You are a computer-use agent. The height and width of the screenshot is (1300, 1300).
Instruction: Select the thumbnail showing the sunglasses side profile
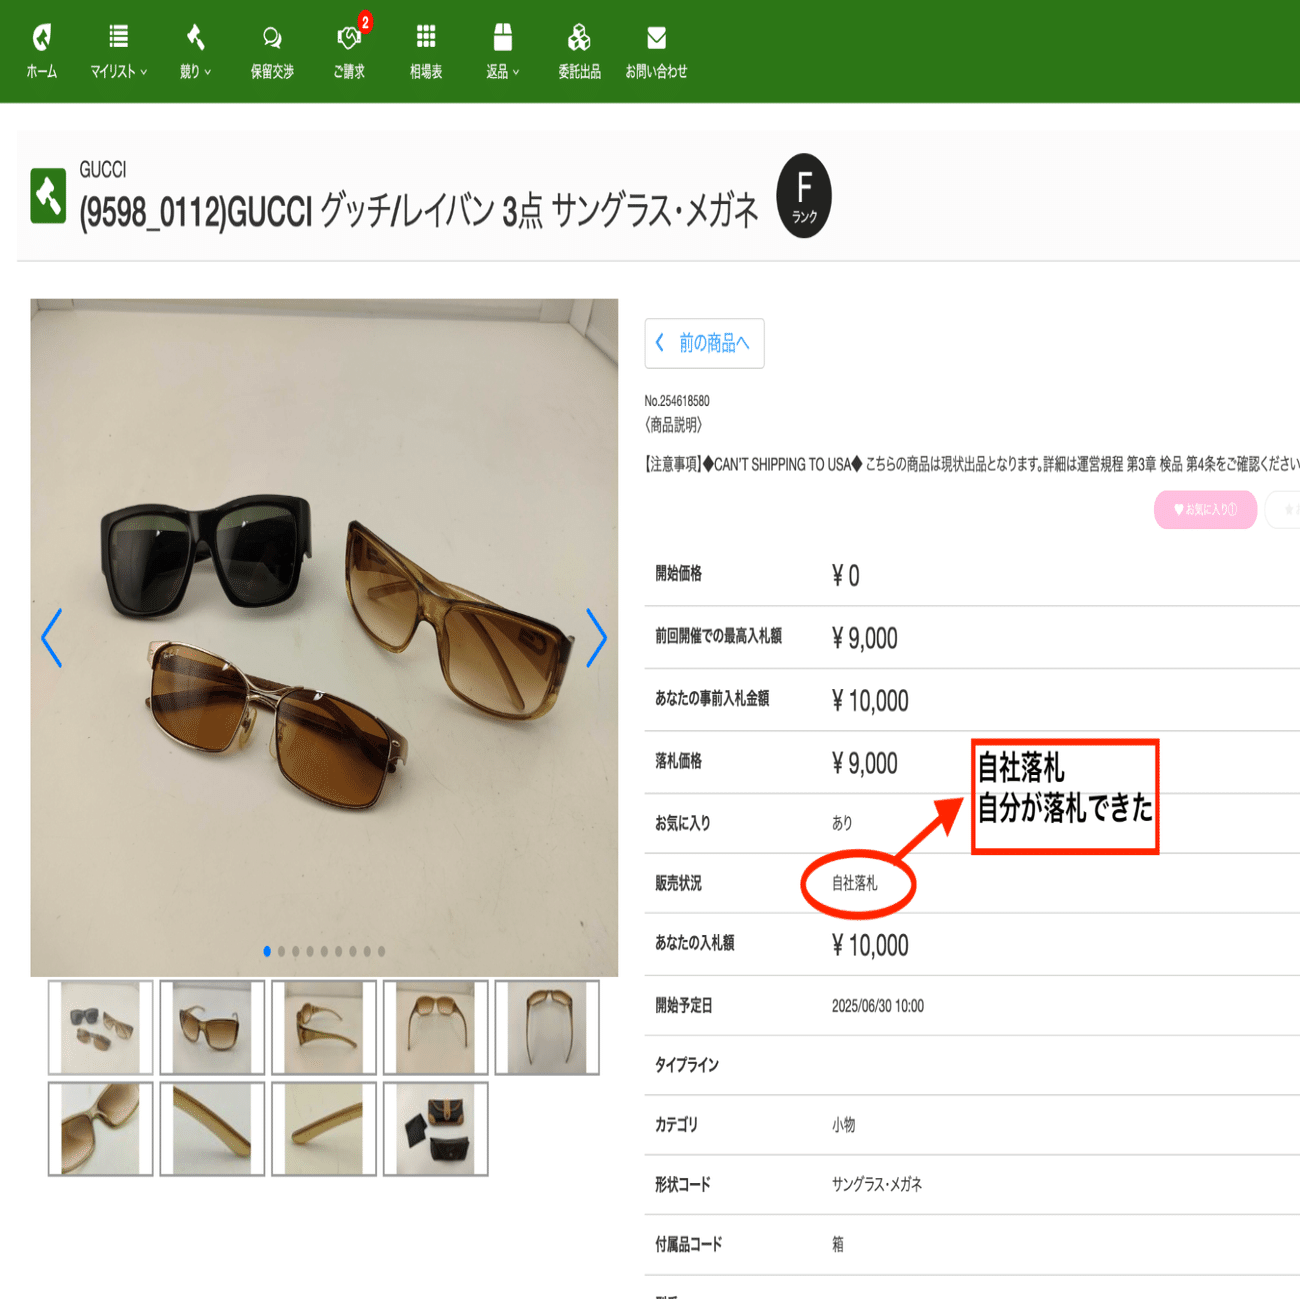(x=324, y=1027)
